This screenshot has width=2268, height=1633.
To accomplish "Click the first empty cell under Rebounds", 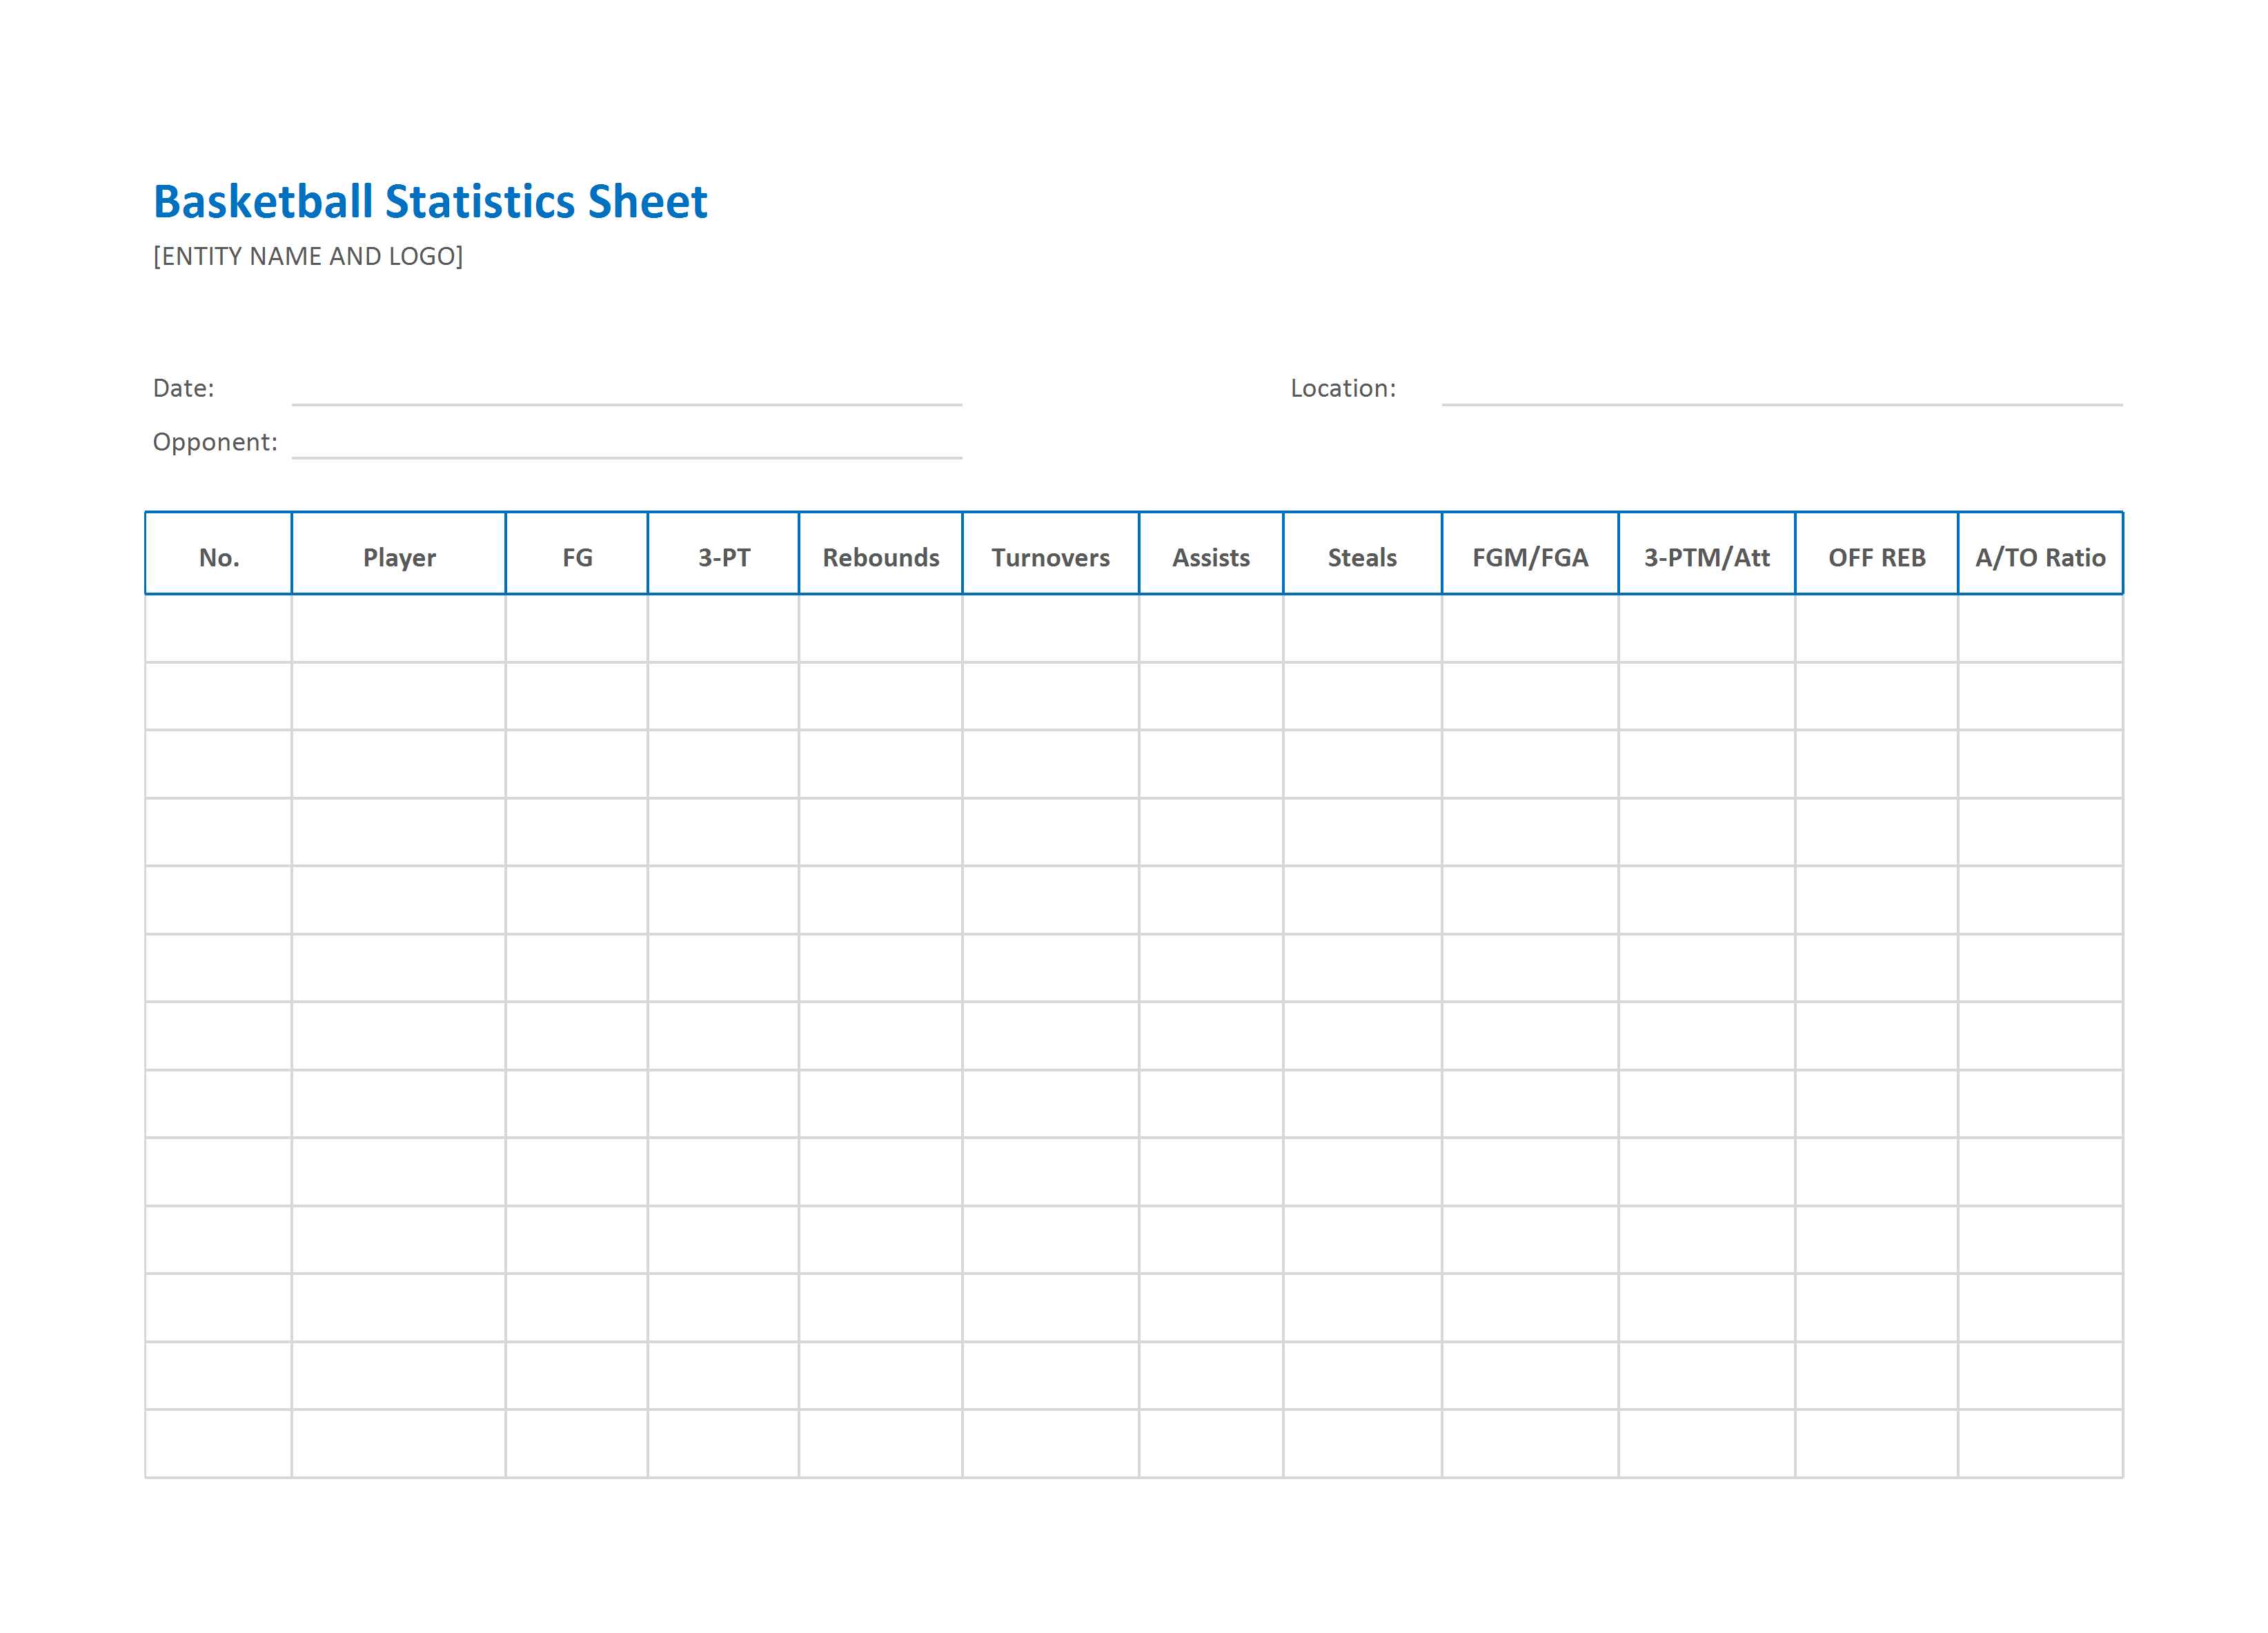I will (881, 628).
